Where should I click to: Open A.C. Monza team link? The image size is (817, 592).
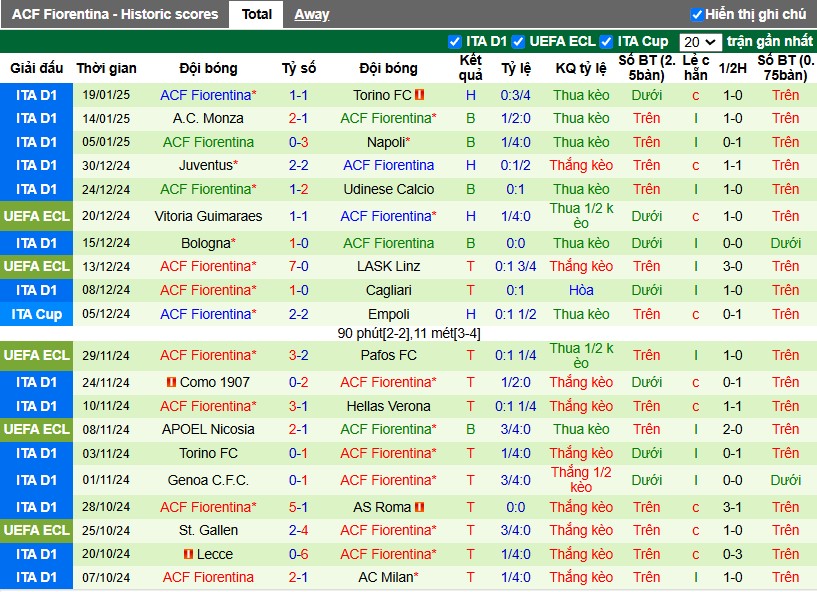(x=208, y=118)
